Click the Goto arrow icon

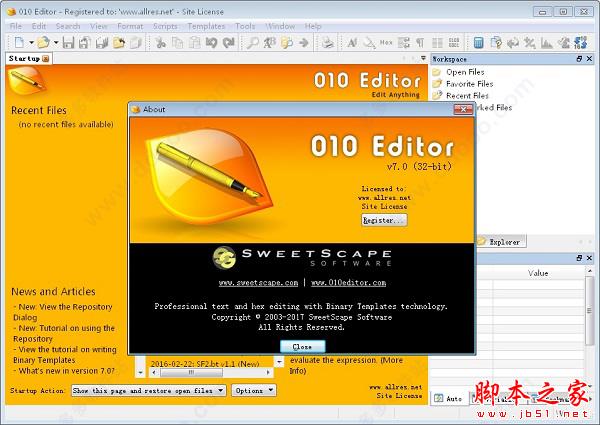pyautogui.click(x=304, y=42)
